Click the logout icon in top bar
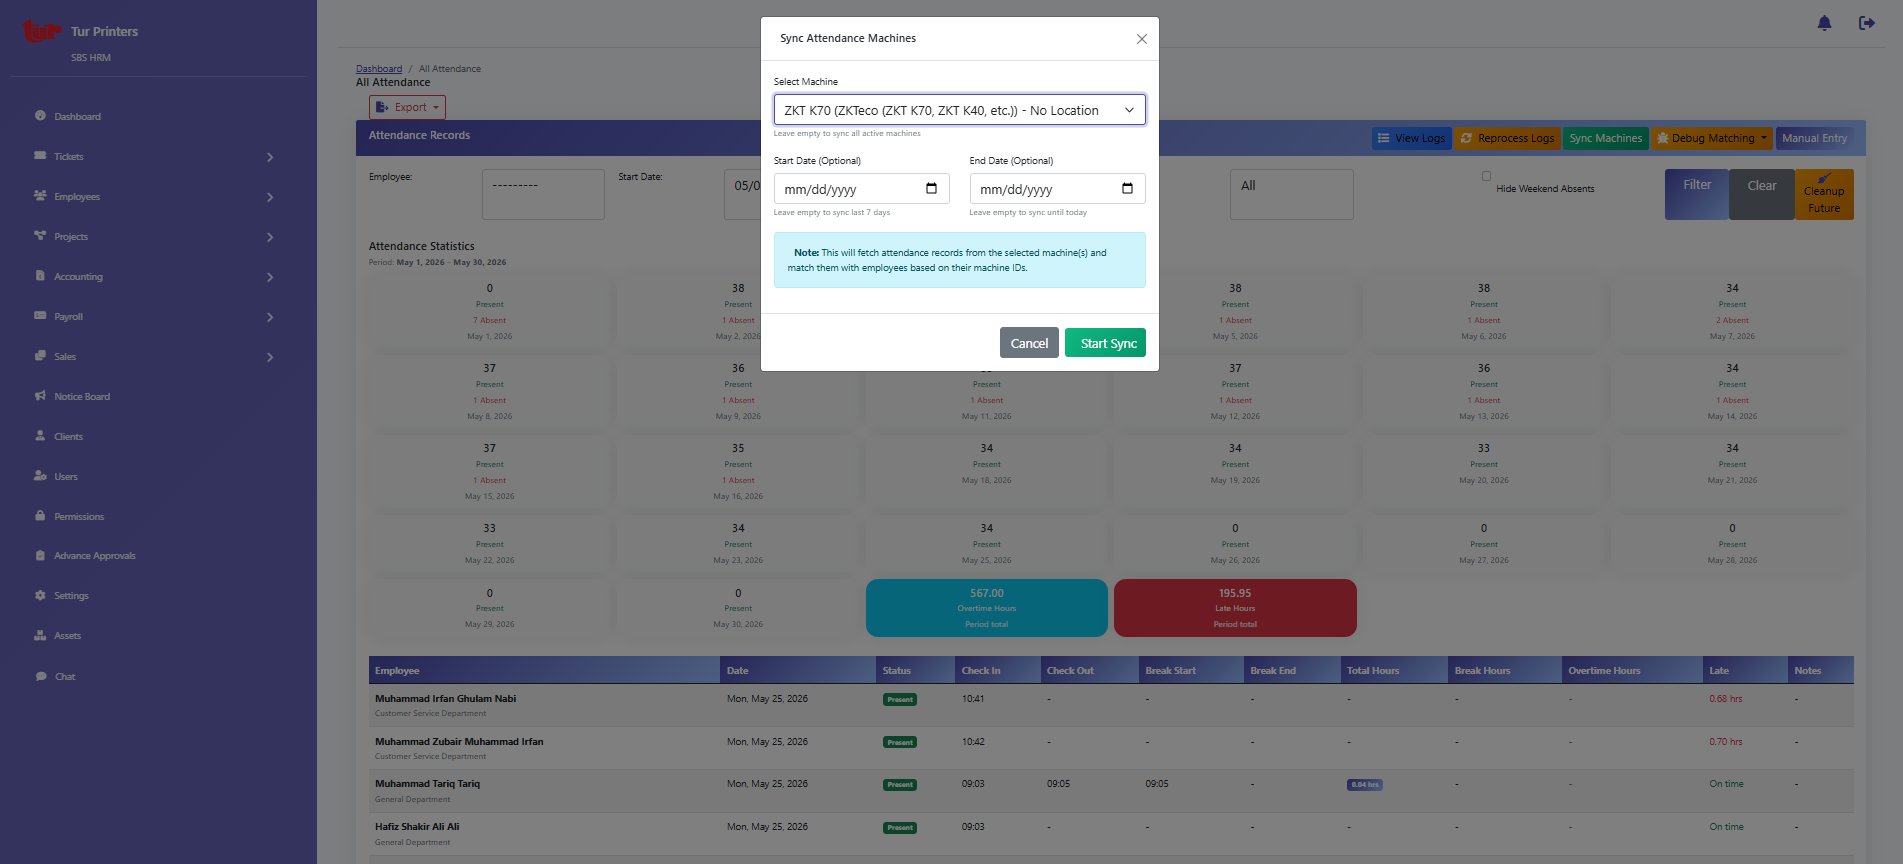 1866,23
